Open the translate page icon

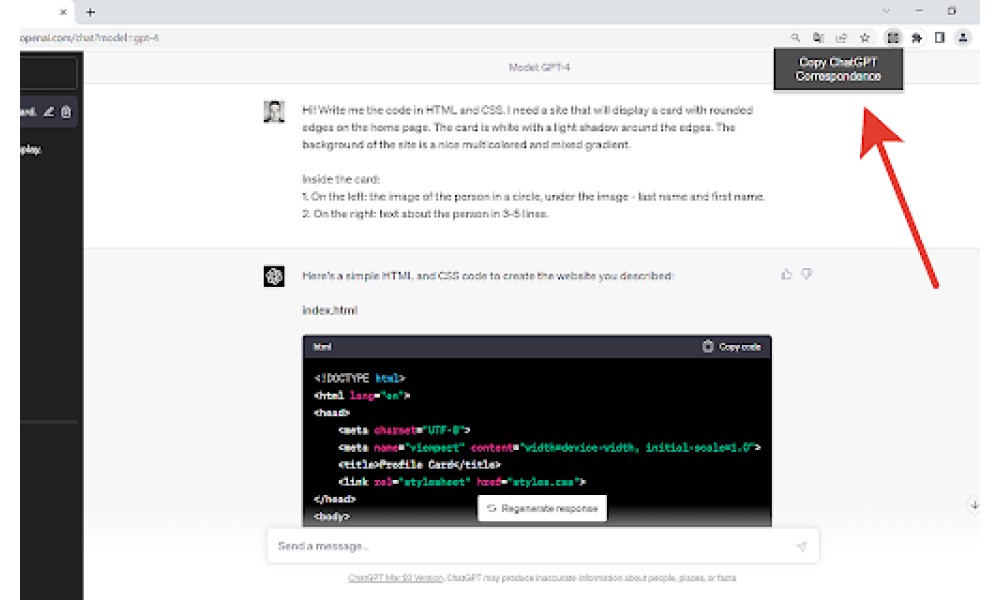tap(818, 38)
